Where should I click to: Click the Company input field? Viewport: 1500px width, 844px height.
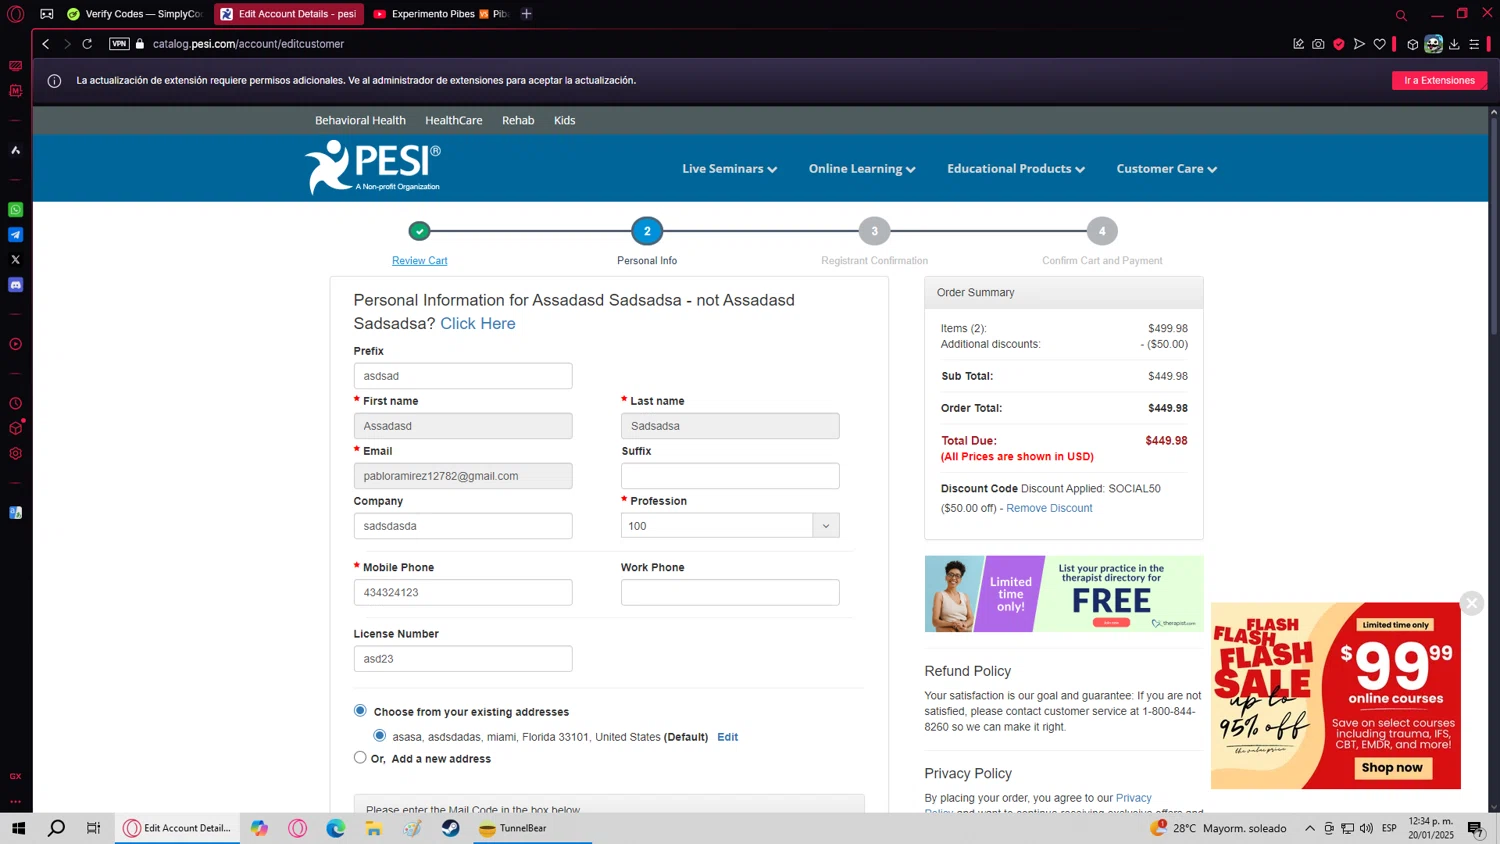click(463, 526)
